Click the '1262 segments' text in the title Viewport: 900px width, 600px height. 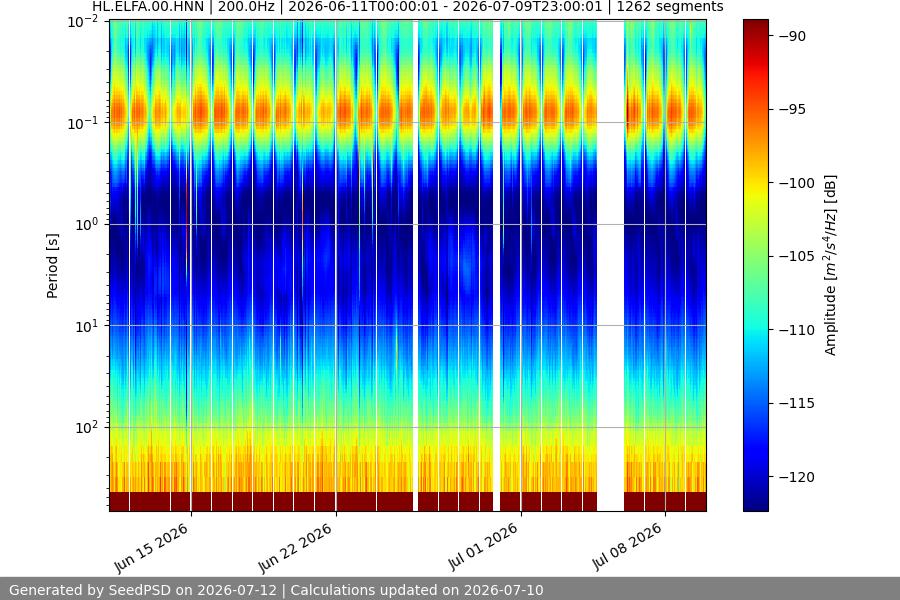click(x=669, y=7)
